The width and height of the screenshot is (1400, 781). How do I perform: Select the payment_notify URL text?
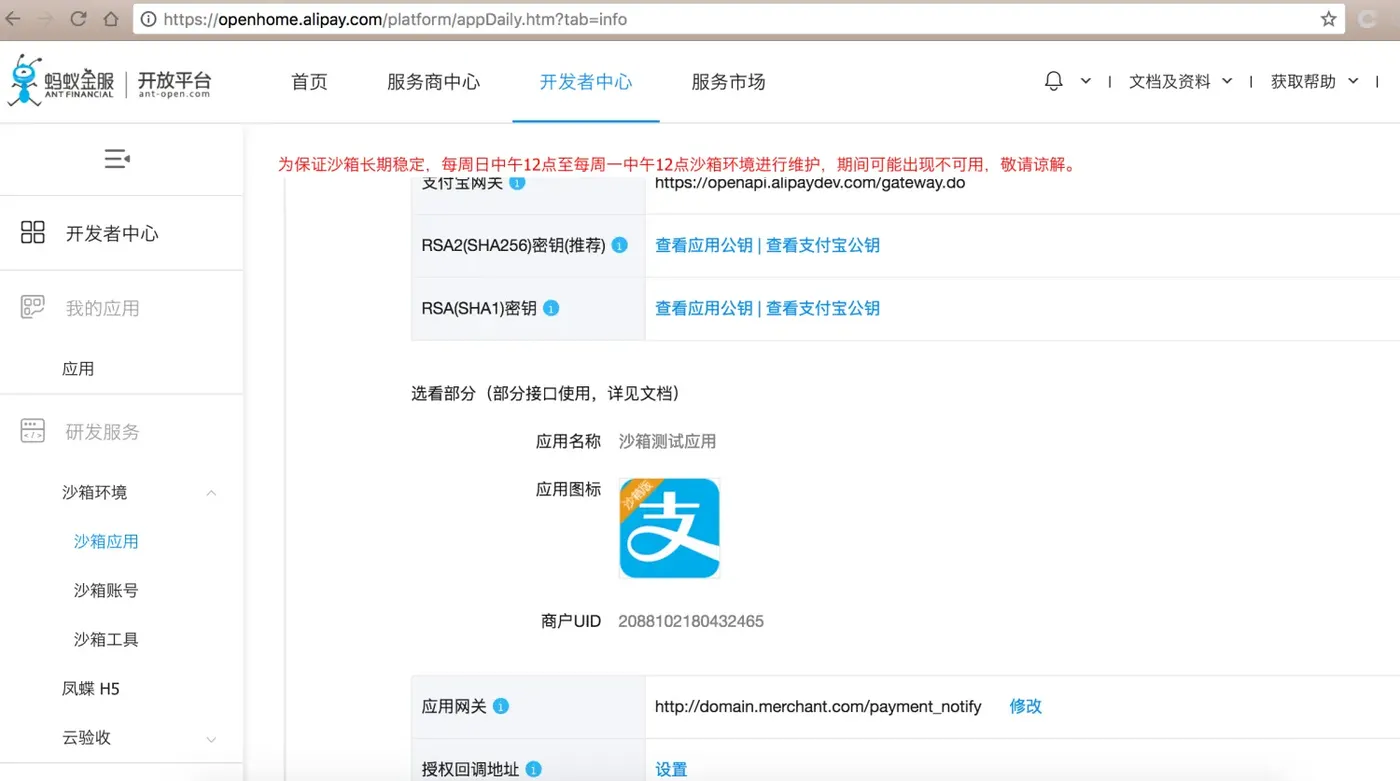click(x=818, y=706)
